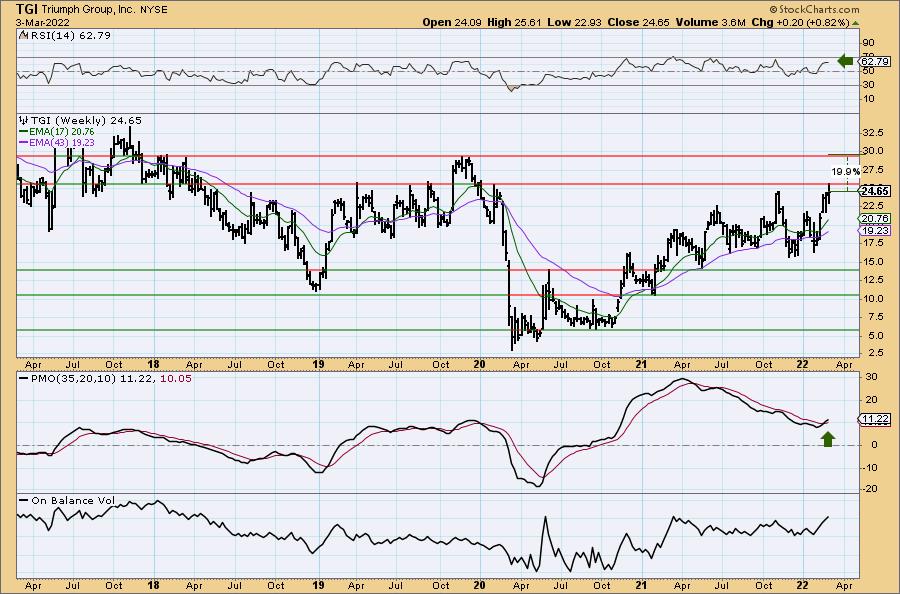The width and height of the screenshot is (900, 594).
Task: Click the TGI (Weekly) 24.65 legend label
Action: 86,121
